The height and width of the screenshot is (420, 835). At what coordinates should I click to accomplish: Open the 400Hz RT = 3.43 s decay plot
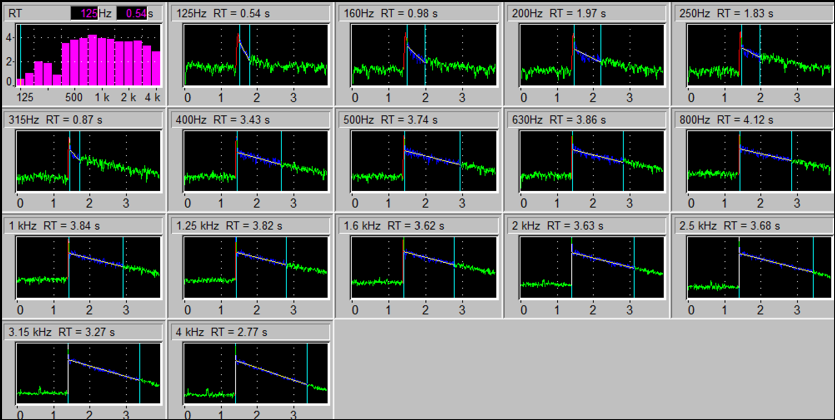(256, 161)
